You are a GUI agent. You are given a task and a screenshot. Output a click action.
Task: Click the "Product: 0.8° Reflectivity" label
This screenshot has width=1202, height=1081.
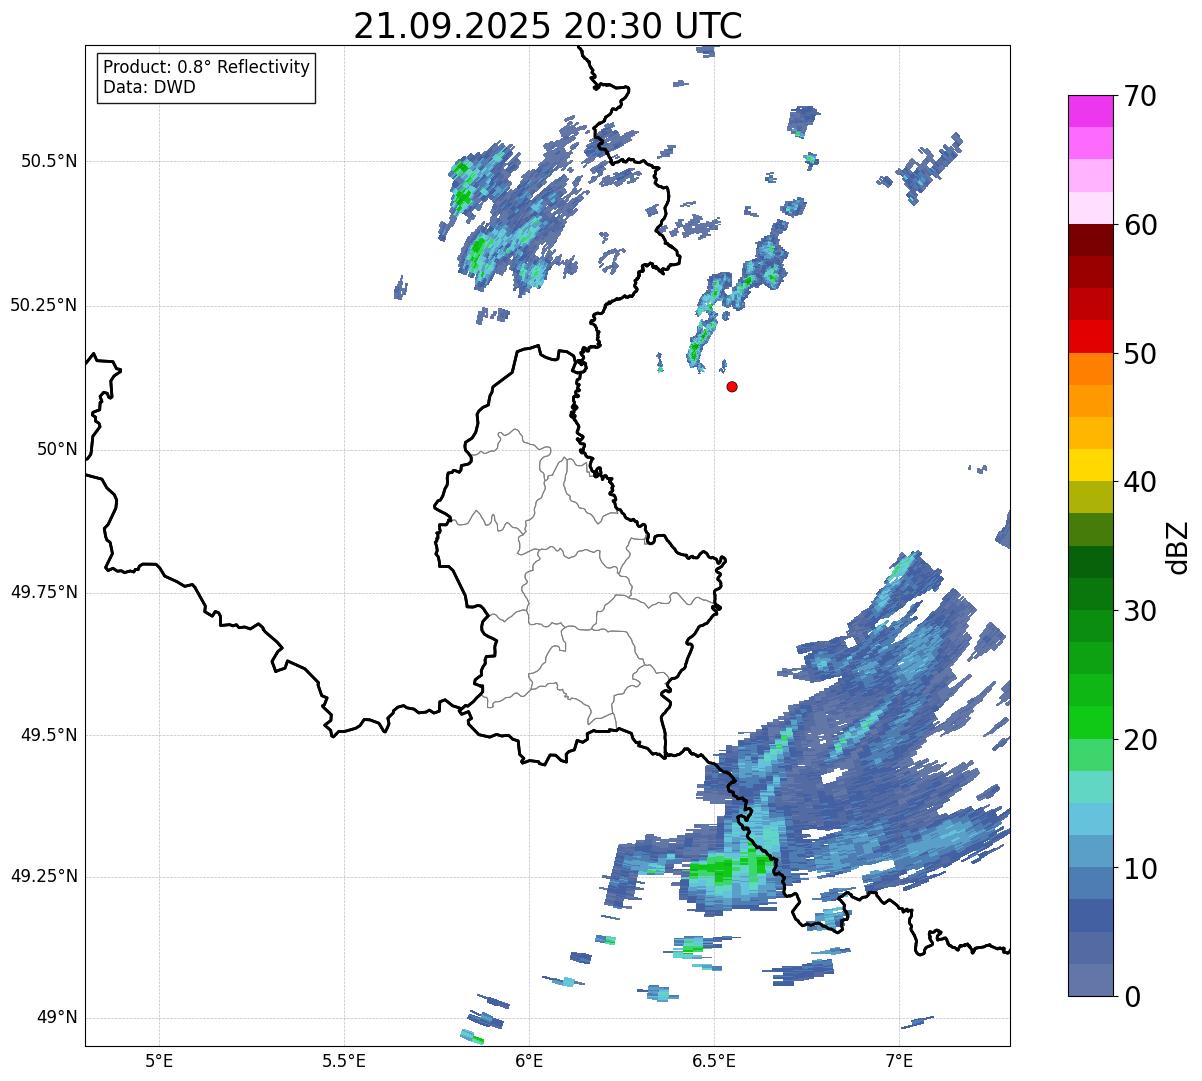(207, 67)
